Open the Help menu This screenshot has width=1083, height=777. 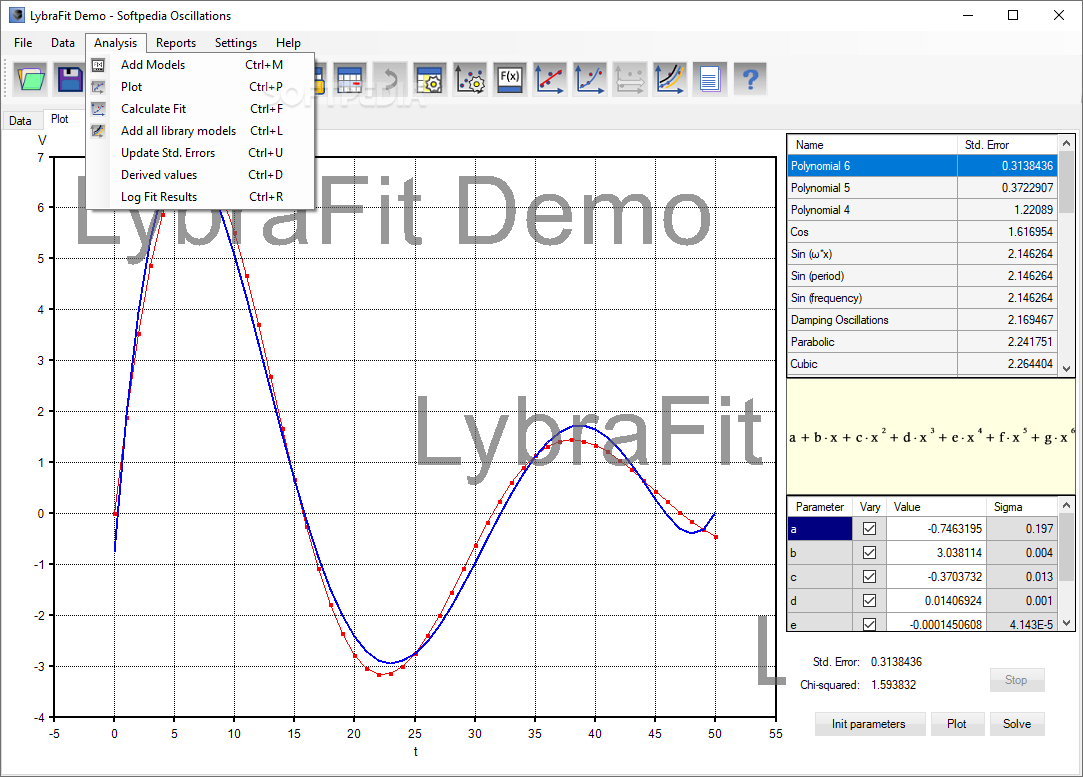288,43
